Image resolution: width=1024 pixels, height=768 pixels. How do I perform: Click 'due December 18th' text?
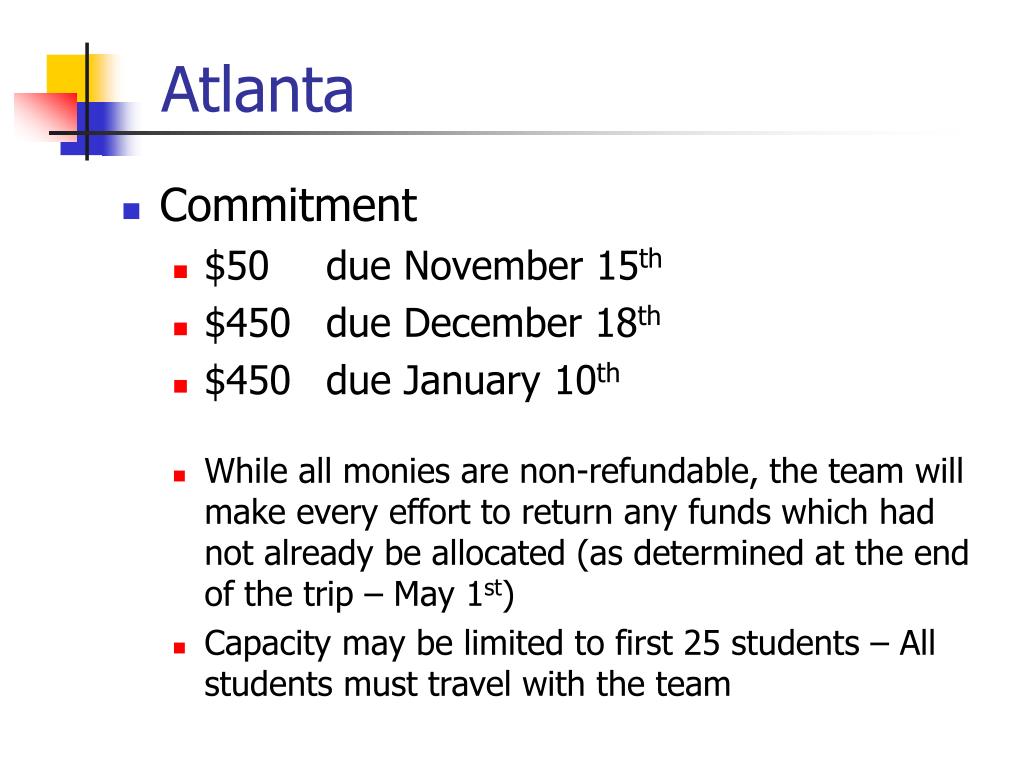click(493, 323)
